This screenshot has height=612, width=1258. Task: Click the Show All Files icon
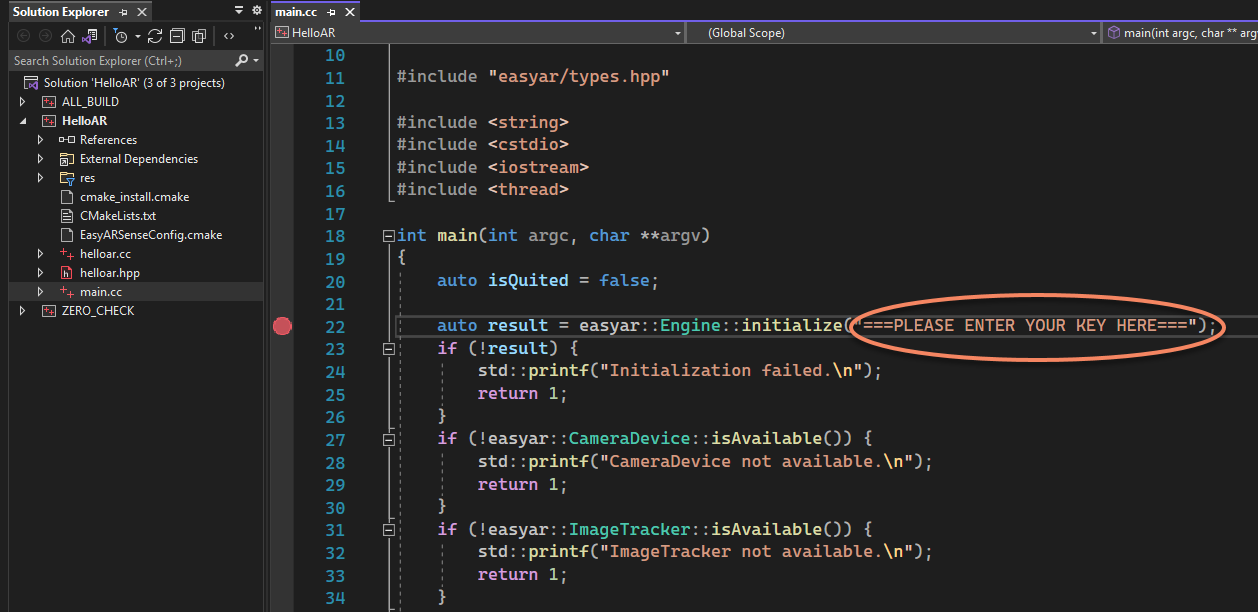pos(199,36)
